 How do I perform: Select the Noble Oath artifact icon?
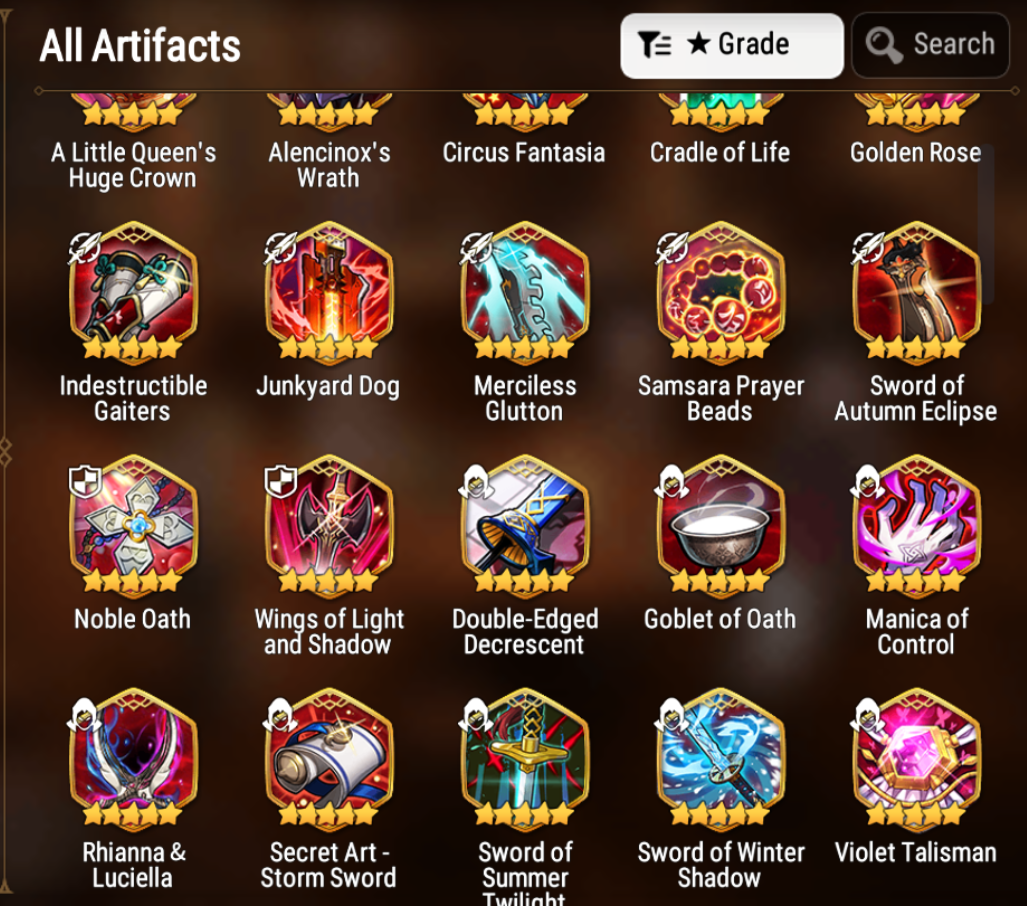[133, 526]
